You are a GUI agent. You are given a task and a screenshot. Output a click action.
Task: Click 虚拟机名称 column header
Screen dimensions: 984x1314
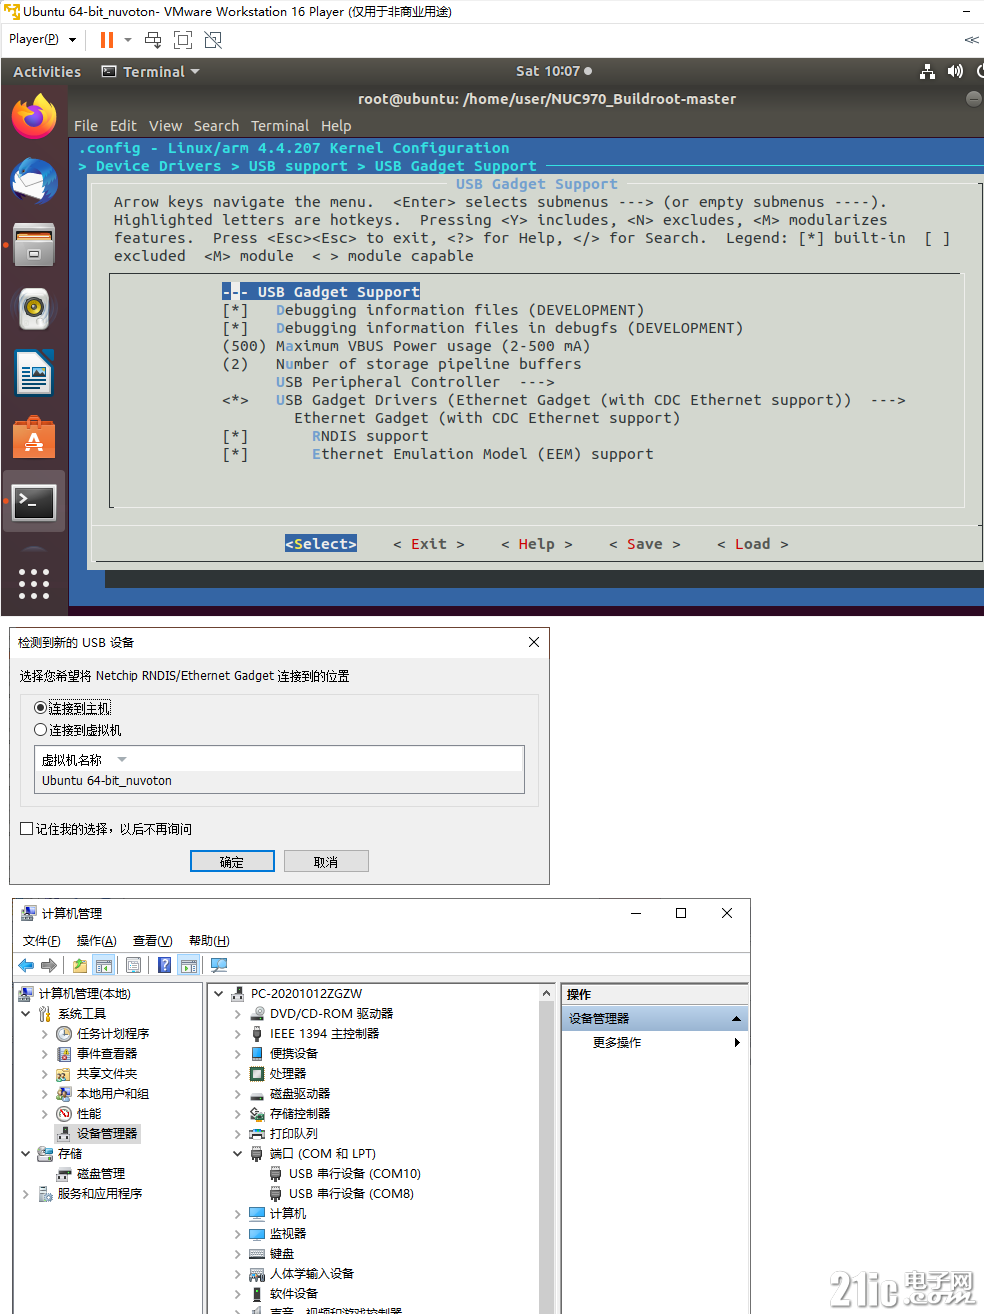click(x=72, y=760)
